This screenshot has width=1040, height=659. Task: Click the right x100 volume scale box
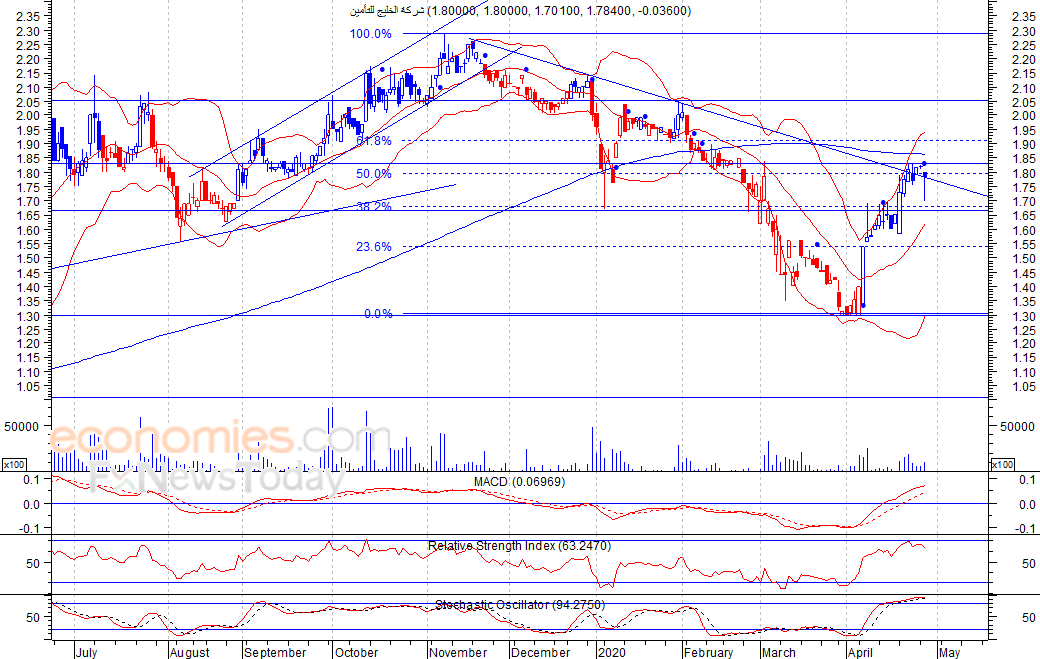[1001, 465]
